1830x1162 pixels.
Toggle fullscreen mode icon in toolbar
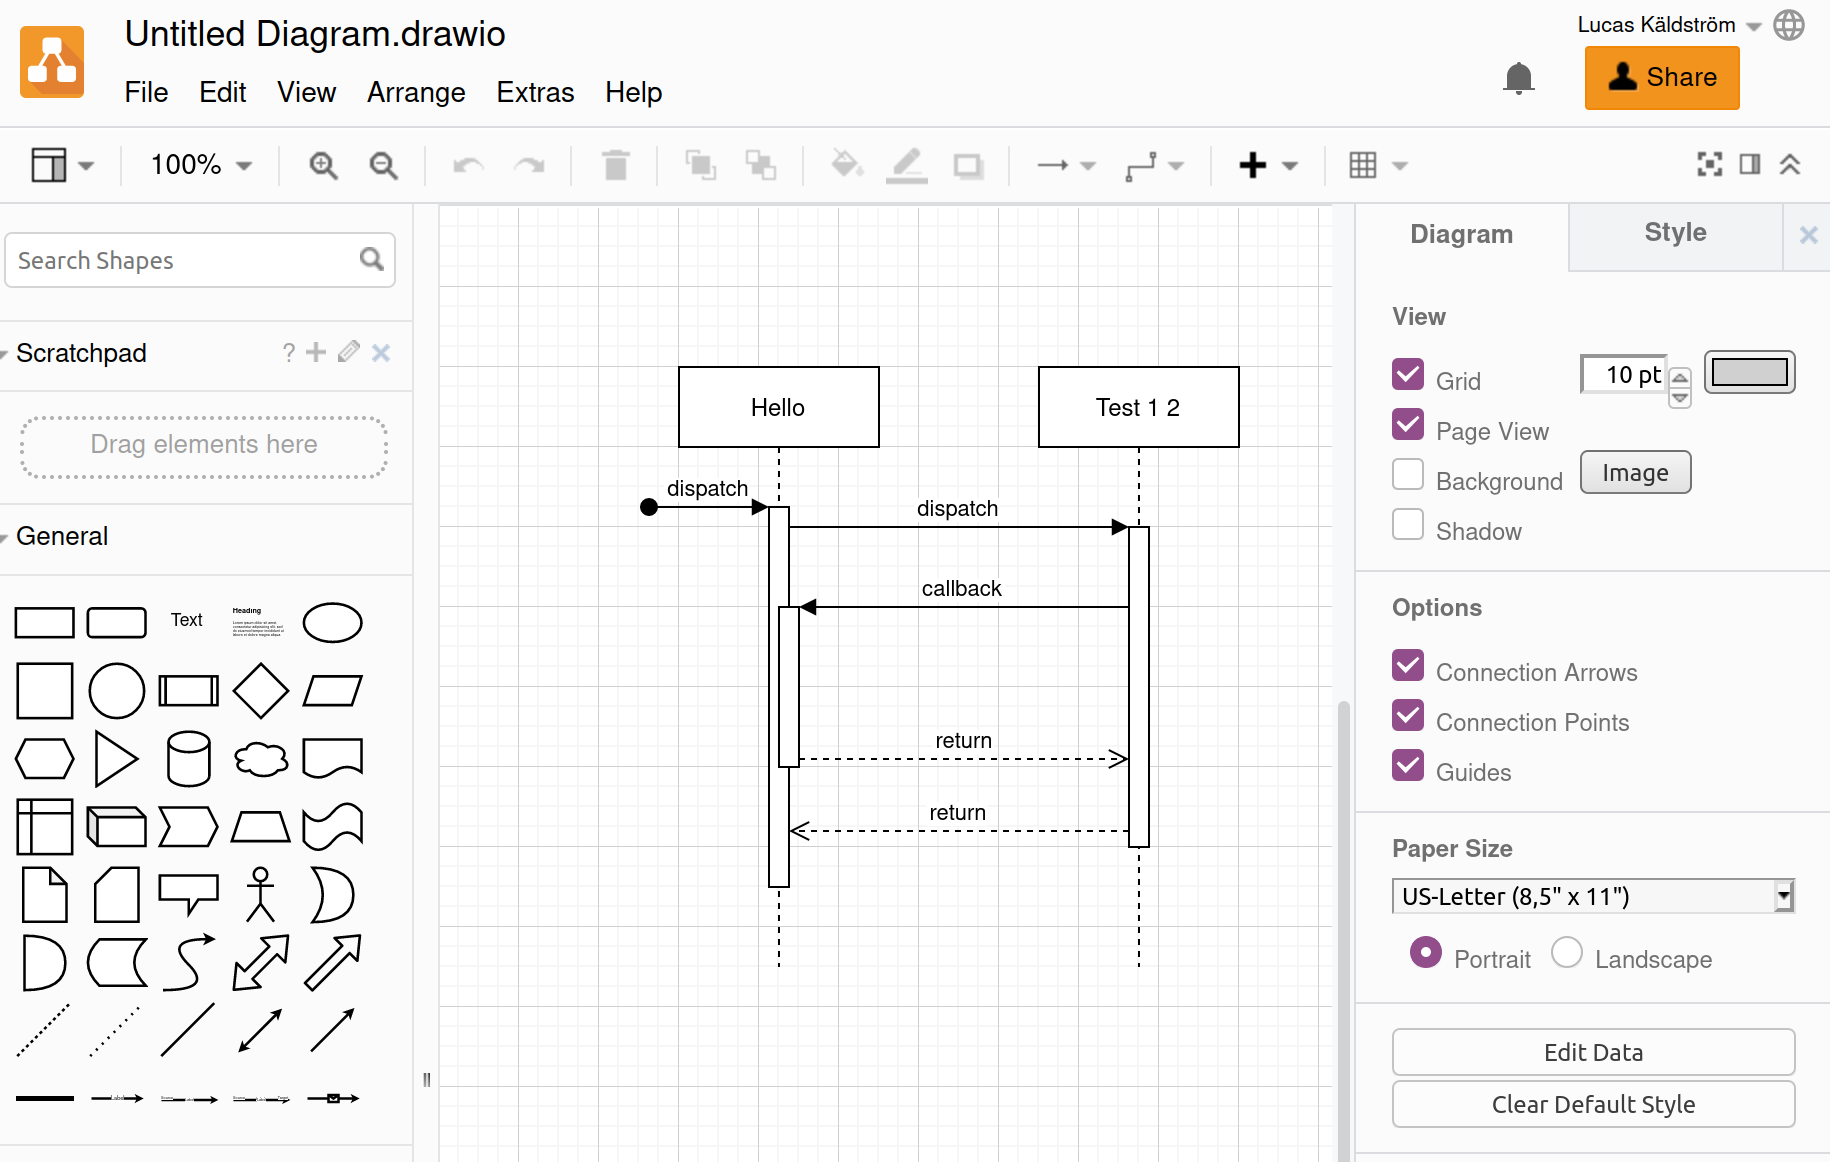[1709, 165]
